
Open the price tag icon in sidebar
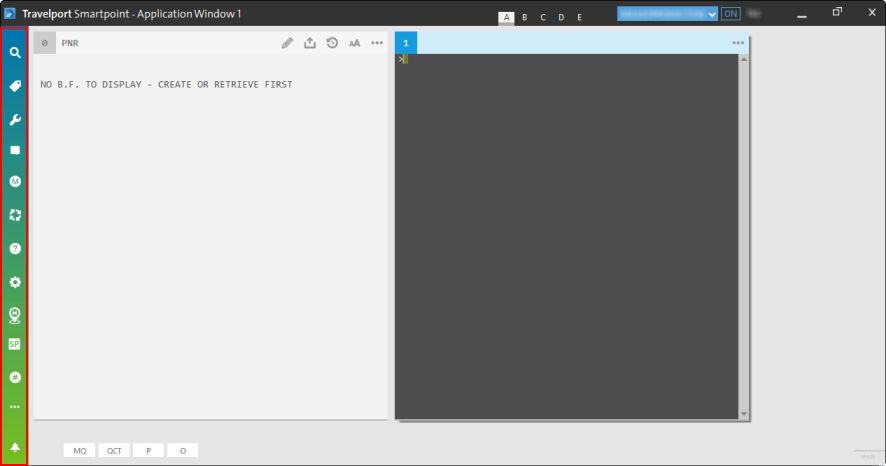pos(15,86)
